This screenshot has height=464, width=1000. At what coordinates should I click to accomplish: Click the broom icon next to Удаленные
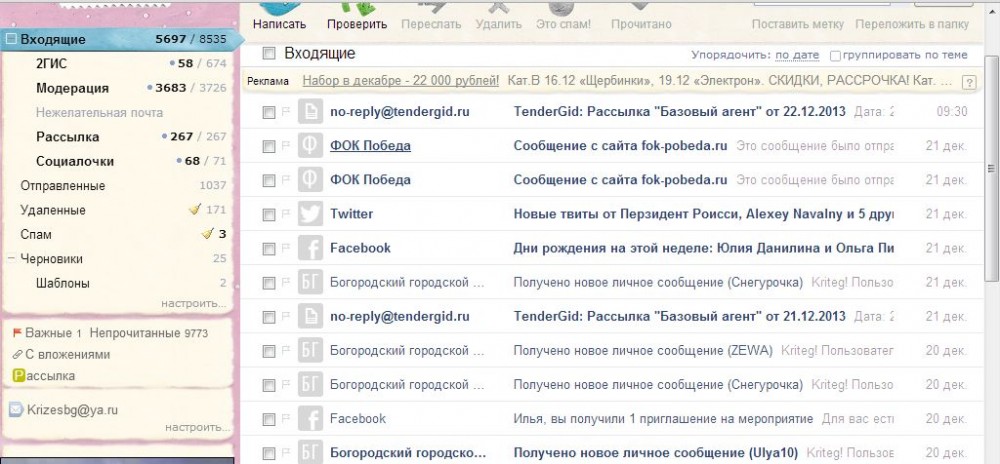196,210
